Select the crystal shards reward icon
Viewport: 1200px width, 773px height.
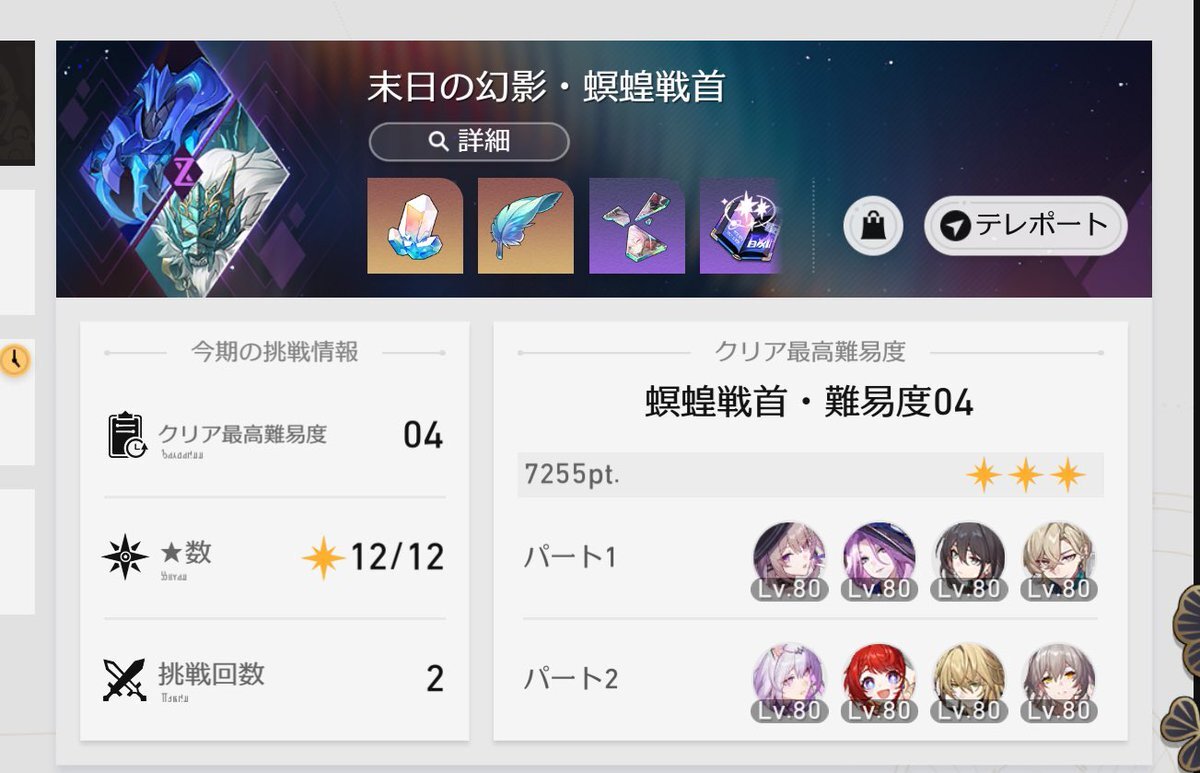[x=637, y=226]
